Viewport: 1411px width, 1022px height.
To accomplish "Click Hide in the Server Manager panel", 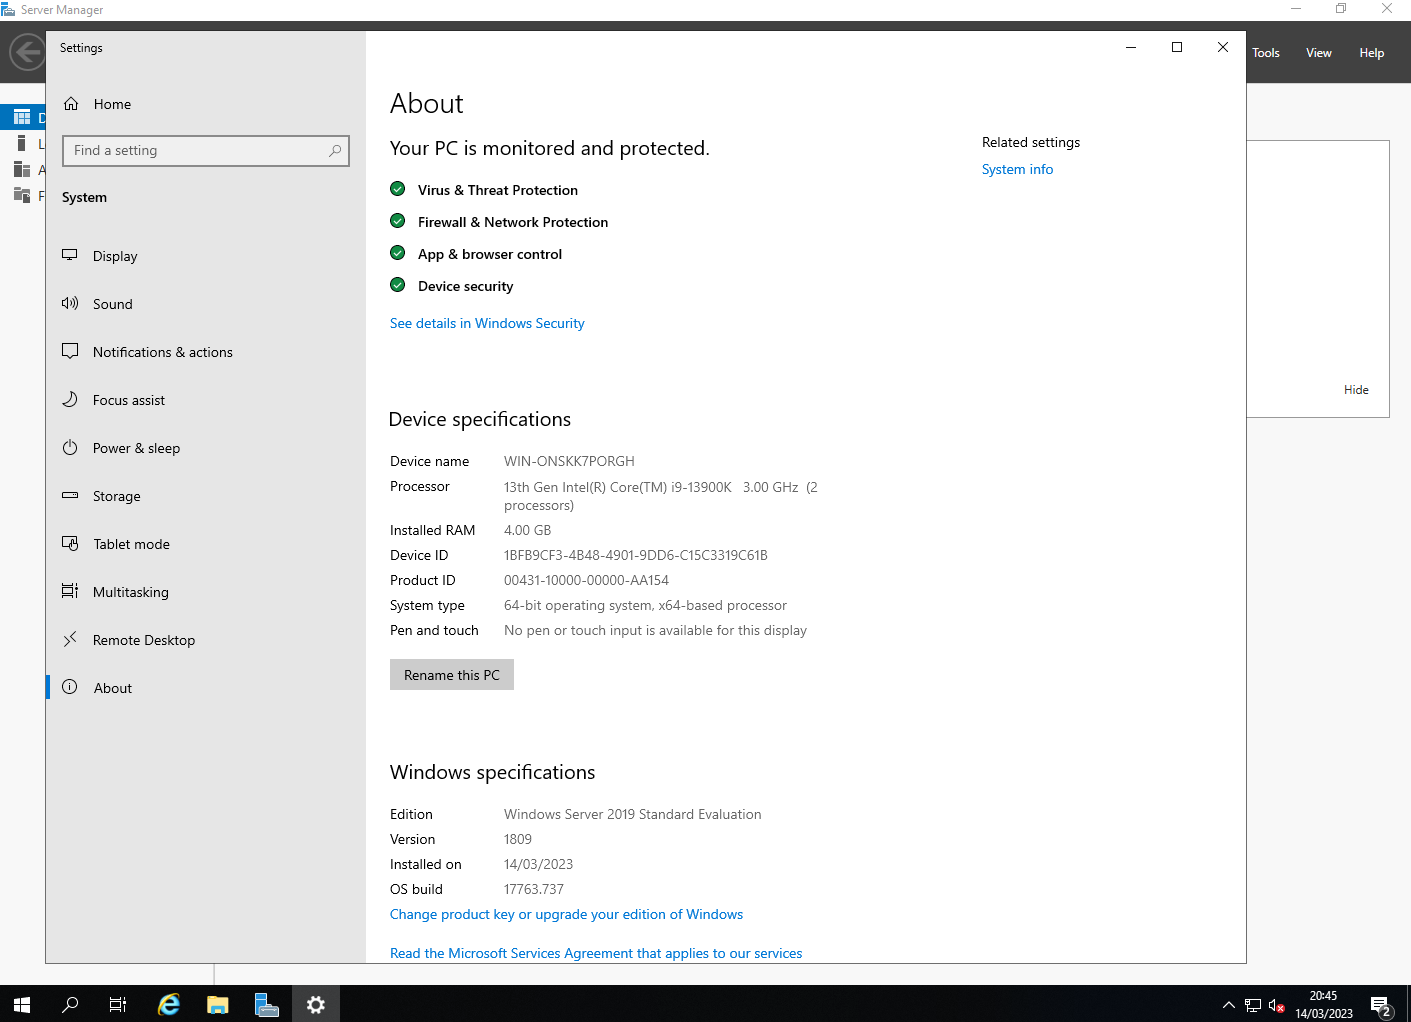I will tap(1356, 390).
